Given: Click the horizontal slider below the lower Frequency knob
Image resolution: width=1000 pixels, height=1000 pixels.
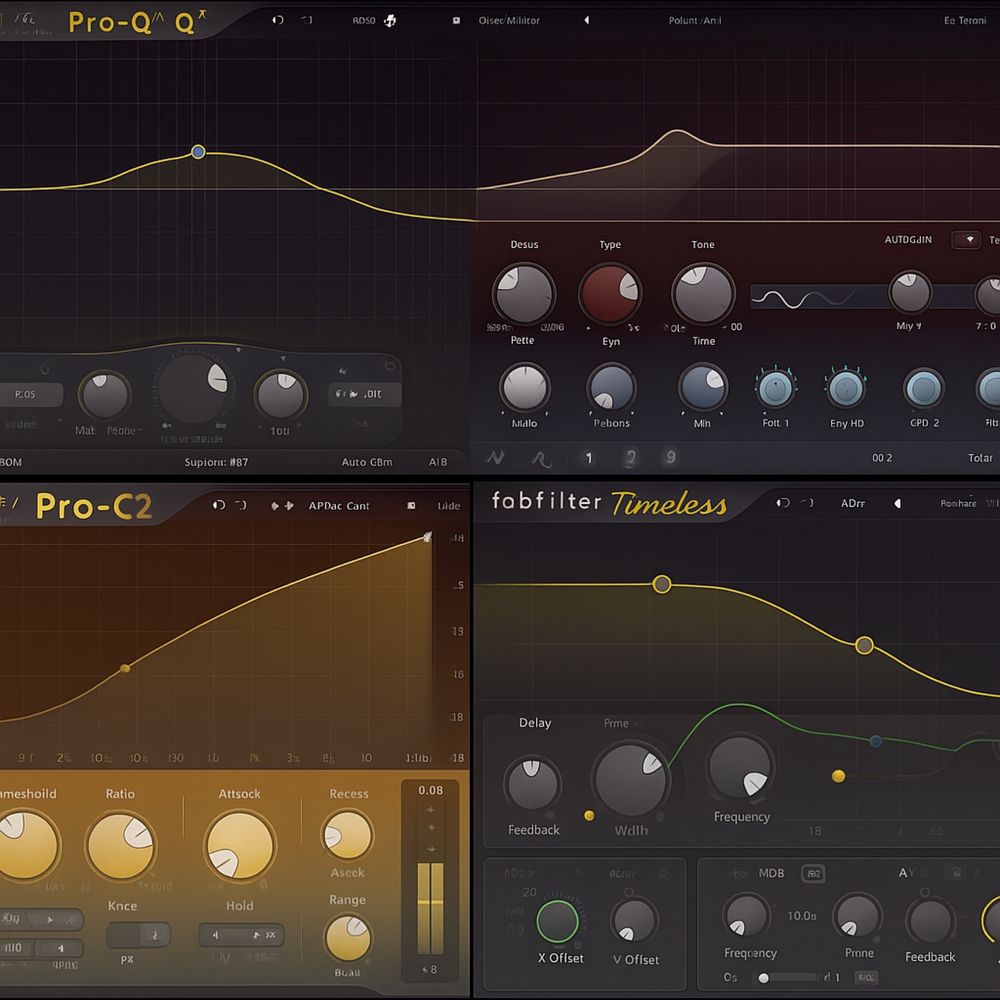Looking at the screenshot, I should (790, 977).
